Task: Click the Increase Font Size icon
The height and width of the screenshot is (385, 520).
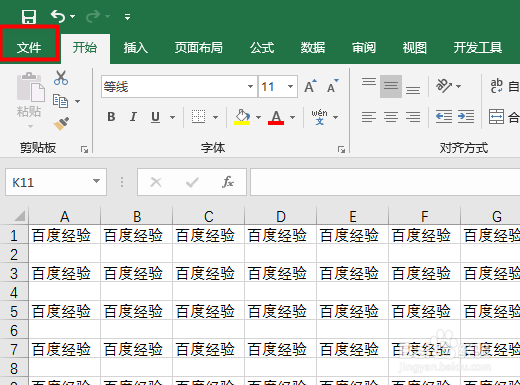Action: (311, 86)
